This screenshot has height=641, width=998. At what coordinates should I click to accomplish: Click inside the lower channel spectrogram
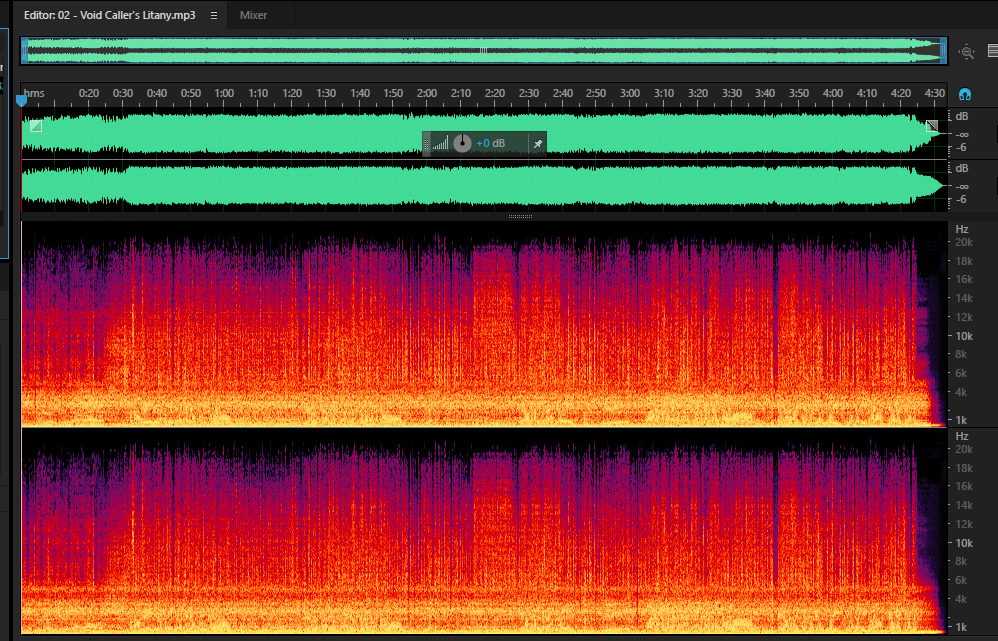click(484, 532)
